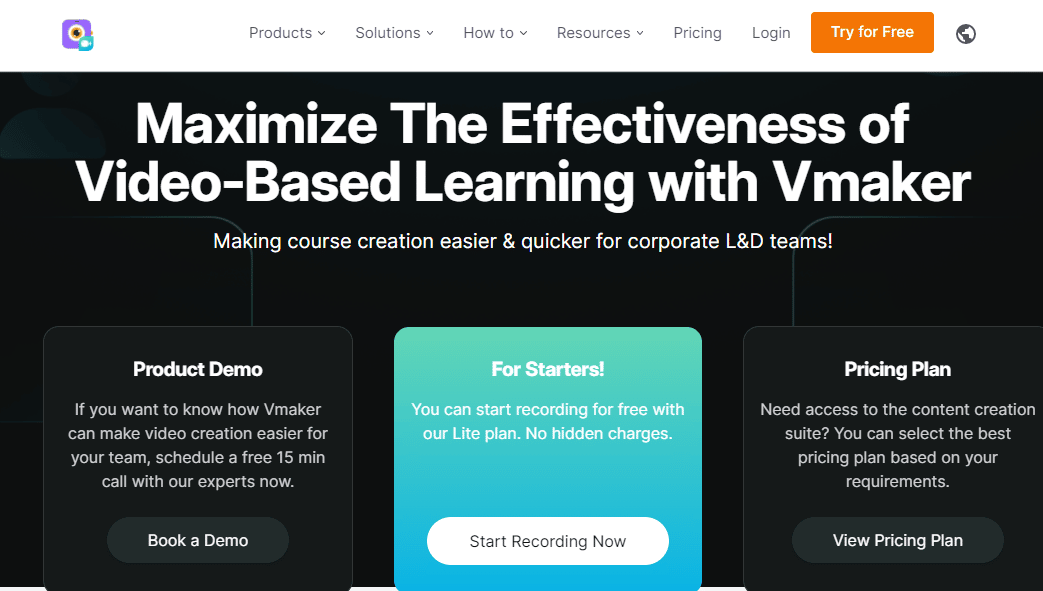Expand the Solutions dropdown menu
The width and height of the screenshot is (1043, 591).
click(394, 33)
